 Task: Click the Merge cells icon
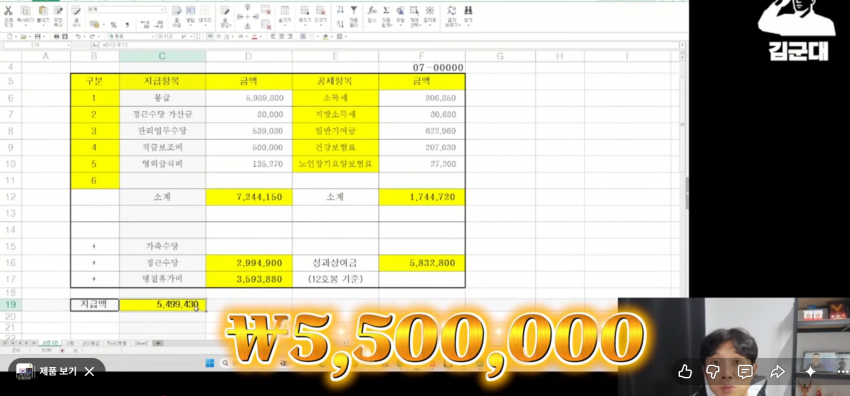[x=190, y=11]
